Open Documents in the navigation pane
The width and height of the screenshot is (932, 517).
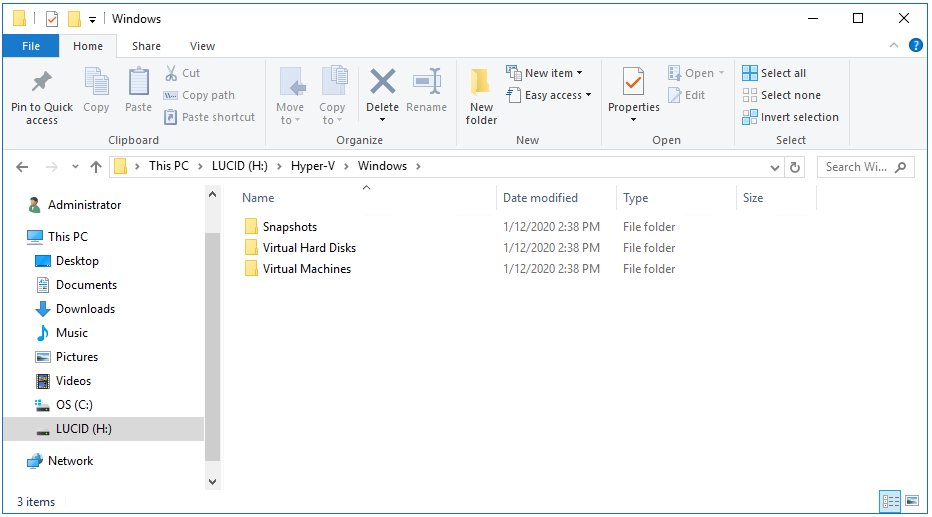(86, 285)
